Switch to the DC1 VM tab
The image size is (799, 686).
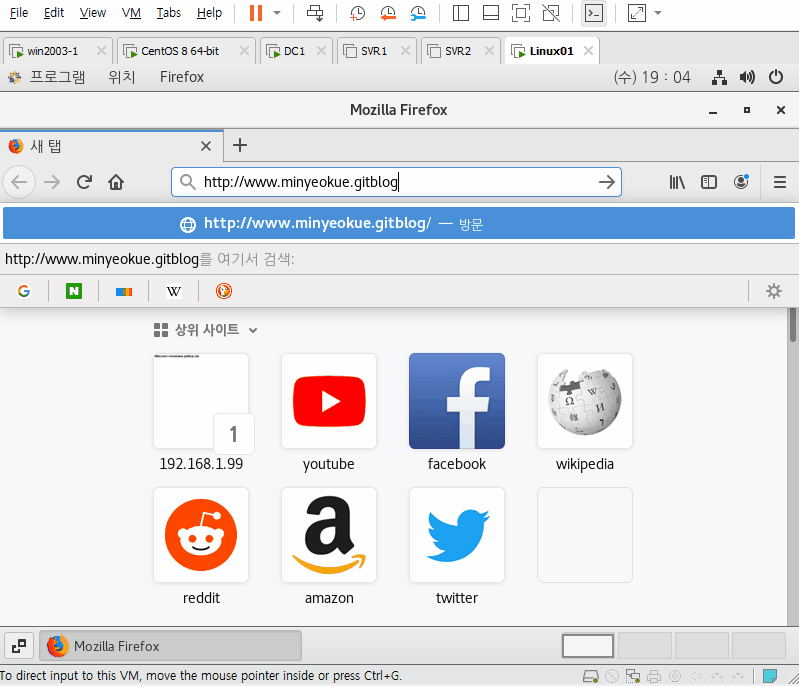tap(294, 51)
